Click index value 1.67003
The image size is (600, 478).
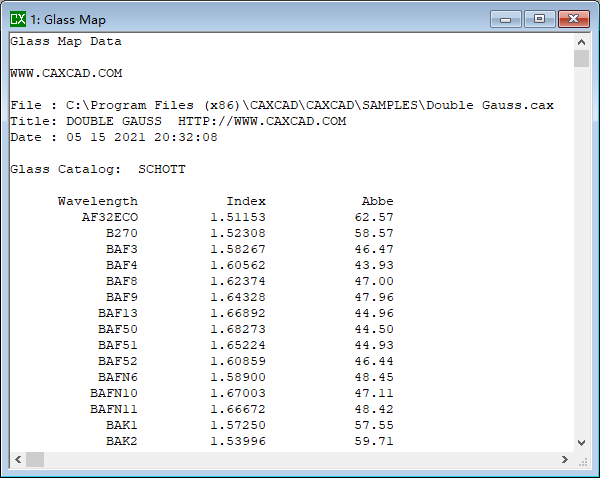click(238, 393)
